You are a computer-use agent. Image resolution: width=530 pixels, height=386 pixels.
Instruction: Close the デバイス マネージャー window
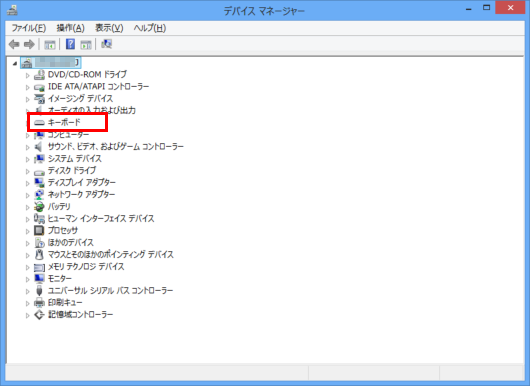pyautogui.click(x=510, y=8)
